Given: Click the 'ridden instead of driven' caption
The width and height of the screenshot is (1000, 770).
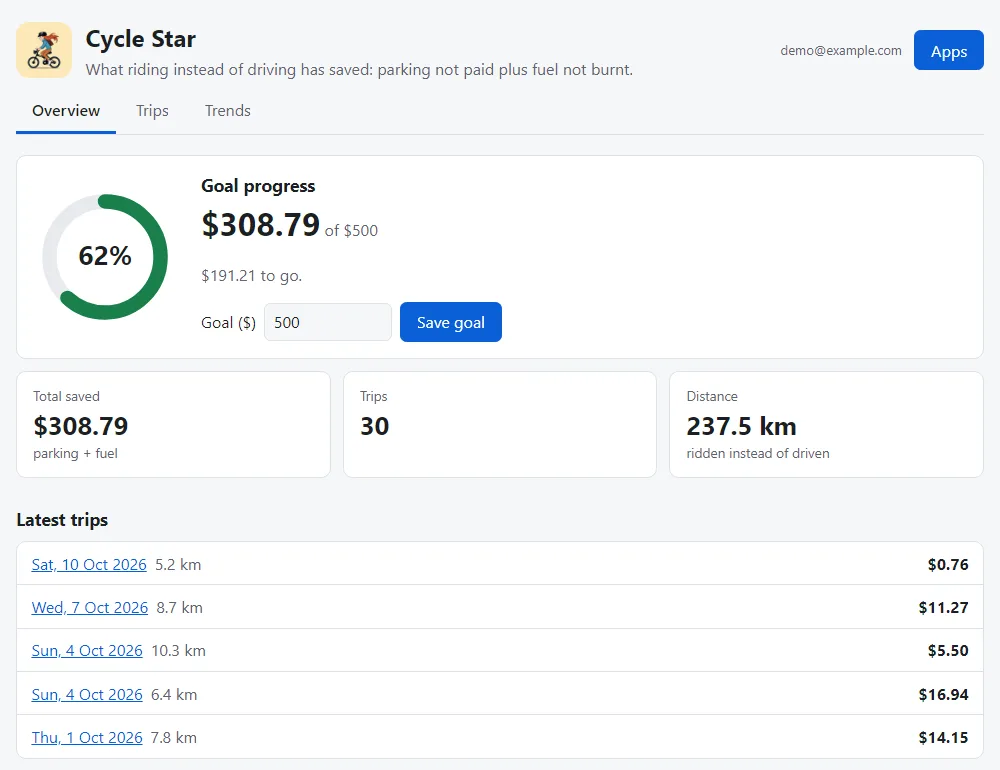Looking at the screenshot, I should click(758, 454).
